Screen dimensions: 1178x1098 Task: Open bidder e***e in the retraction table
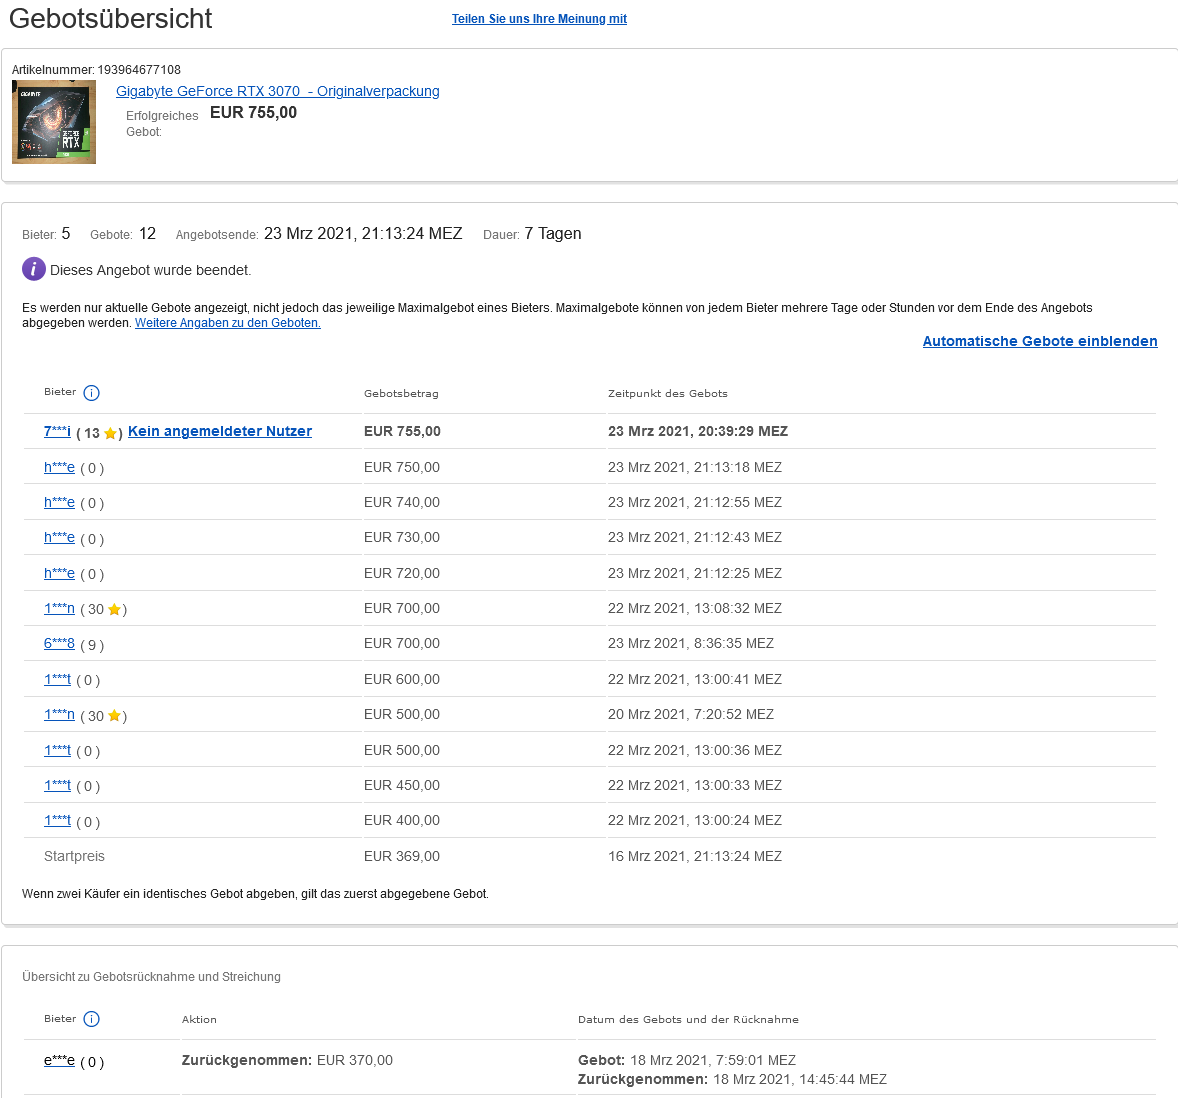(59, 1060)
